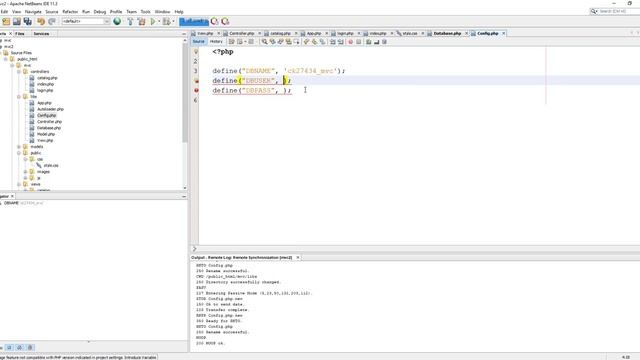640x360 pixels.
Task: Toggle the Highlight Search editor icon
Action: coord(288,42)
